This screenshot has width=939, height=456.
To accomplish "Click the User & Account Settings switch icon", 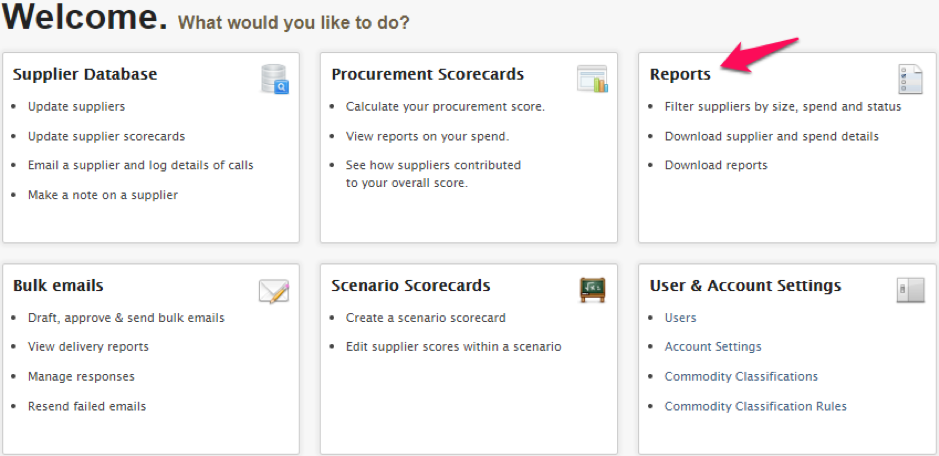I will pyautogui.click(x=910, y=290).
